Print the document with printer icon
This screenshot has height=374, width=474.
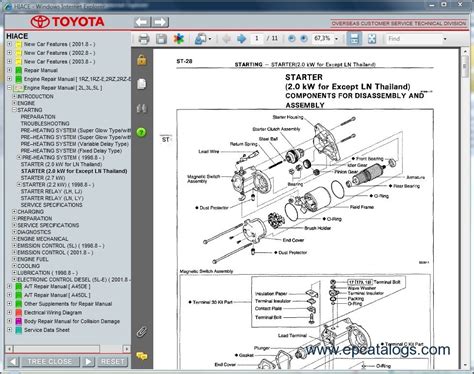tap(144, 39)
